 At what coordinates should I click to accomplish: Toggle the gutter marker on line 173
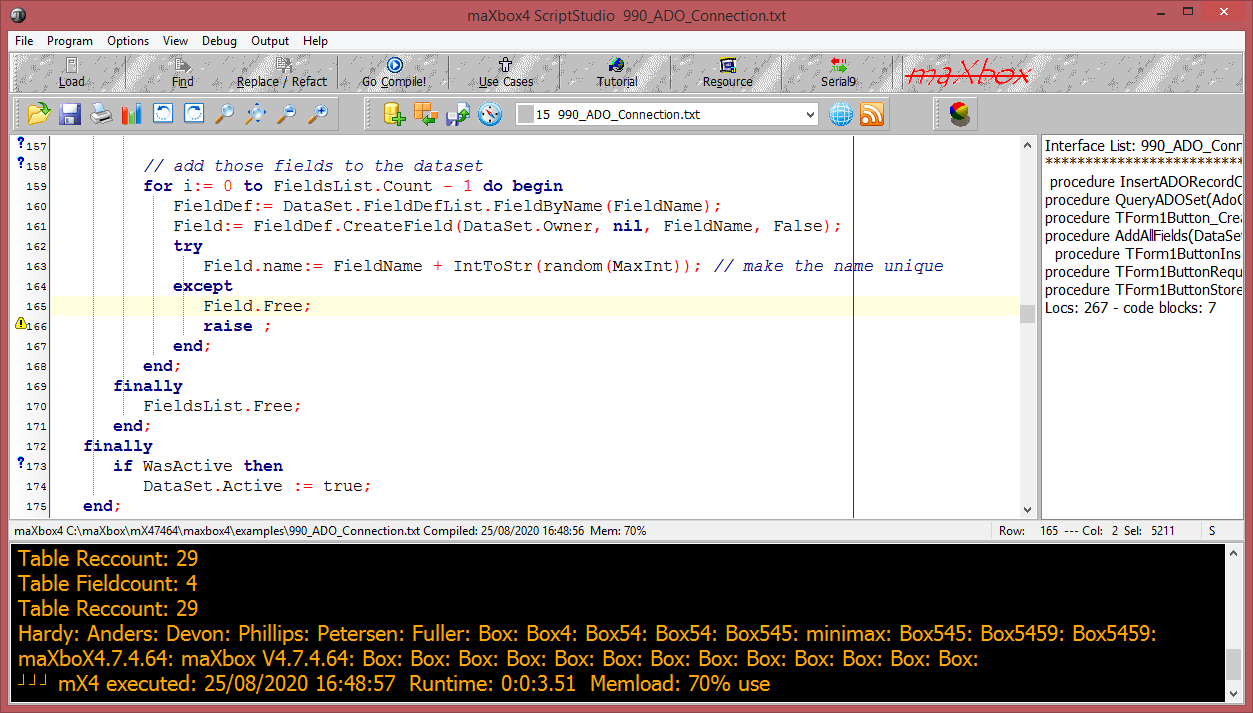[x=21, y=464]
